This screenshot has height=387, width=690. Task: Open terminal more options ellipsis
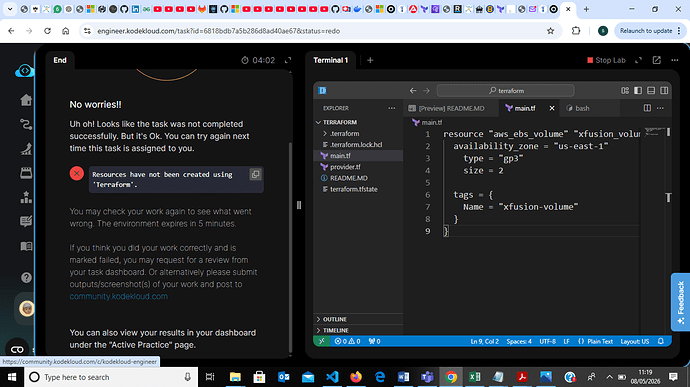pyautogui.click(x=675, y=60)
